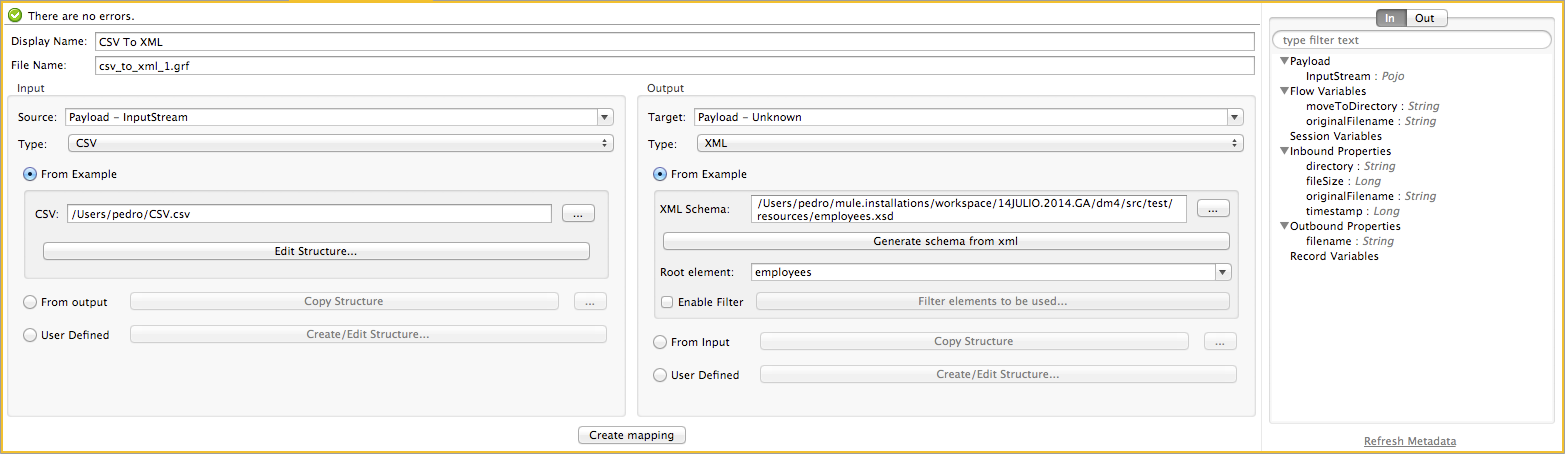Screen dimensions: 1565x454
Task: Enable the Enable Filter checkbox
Action: click(667, 302)
